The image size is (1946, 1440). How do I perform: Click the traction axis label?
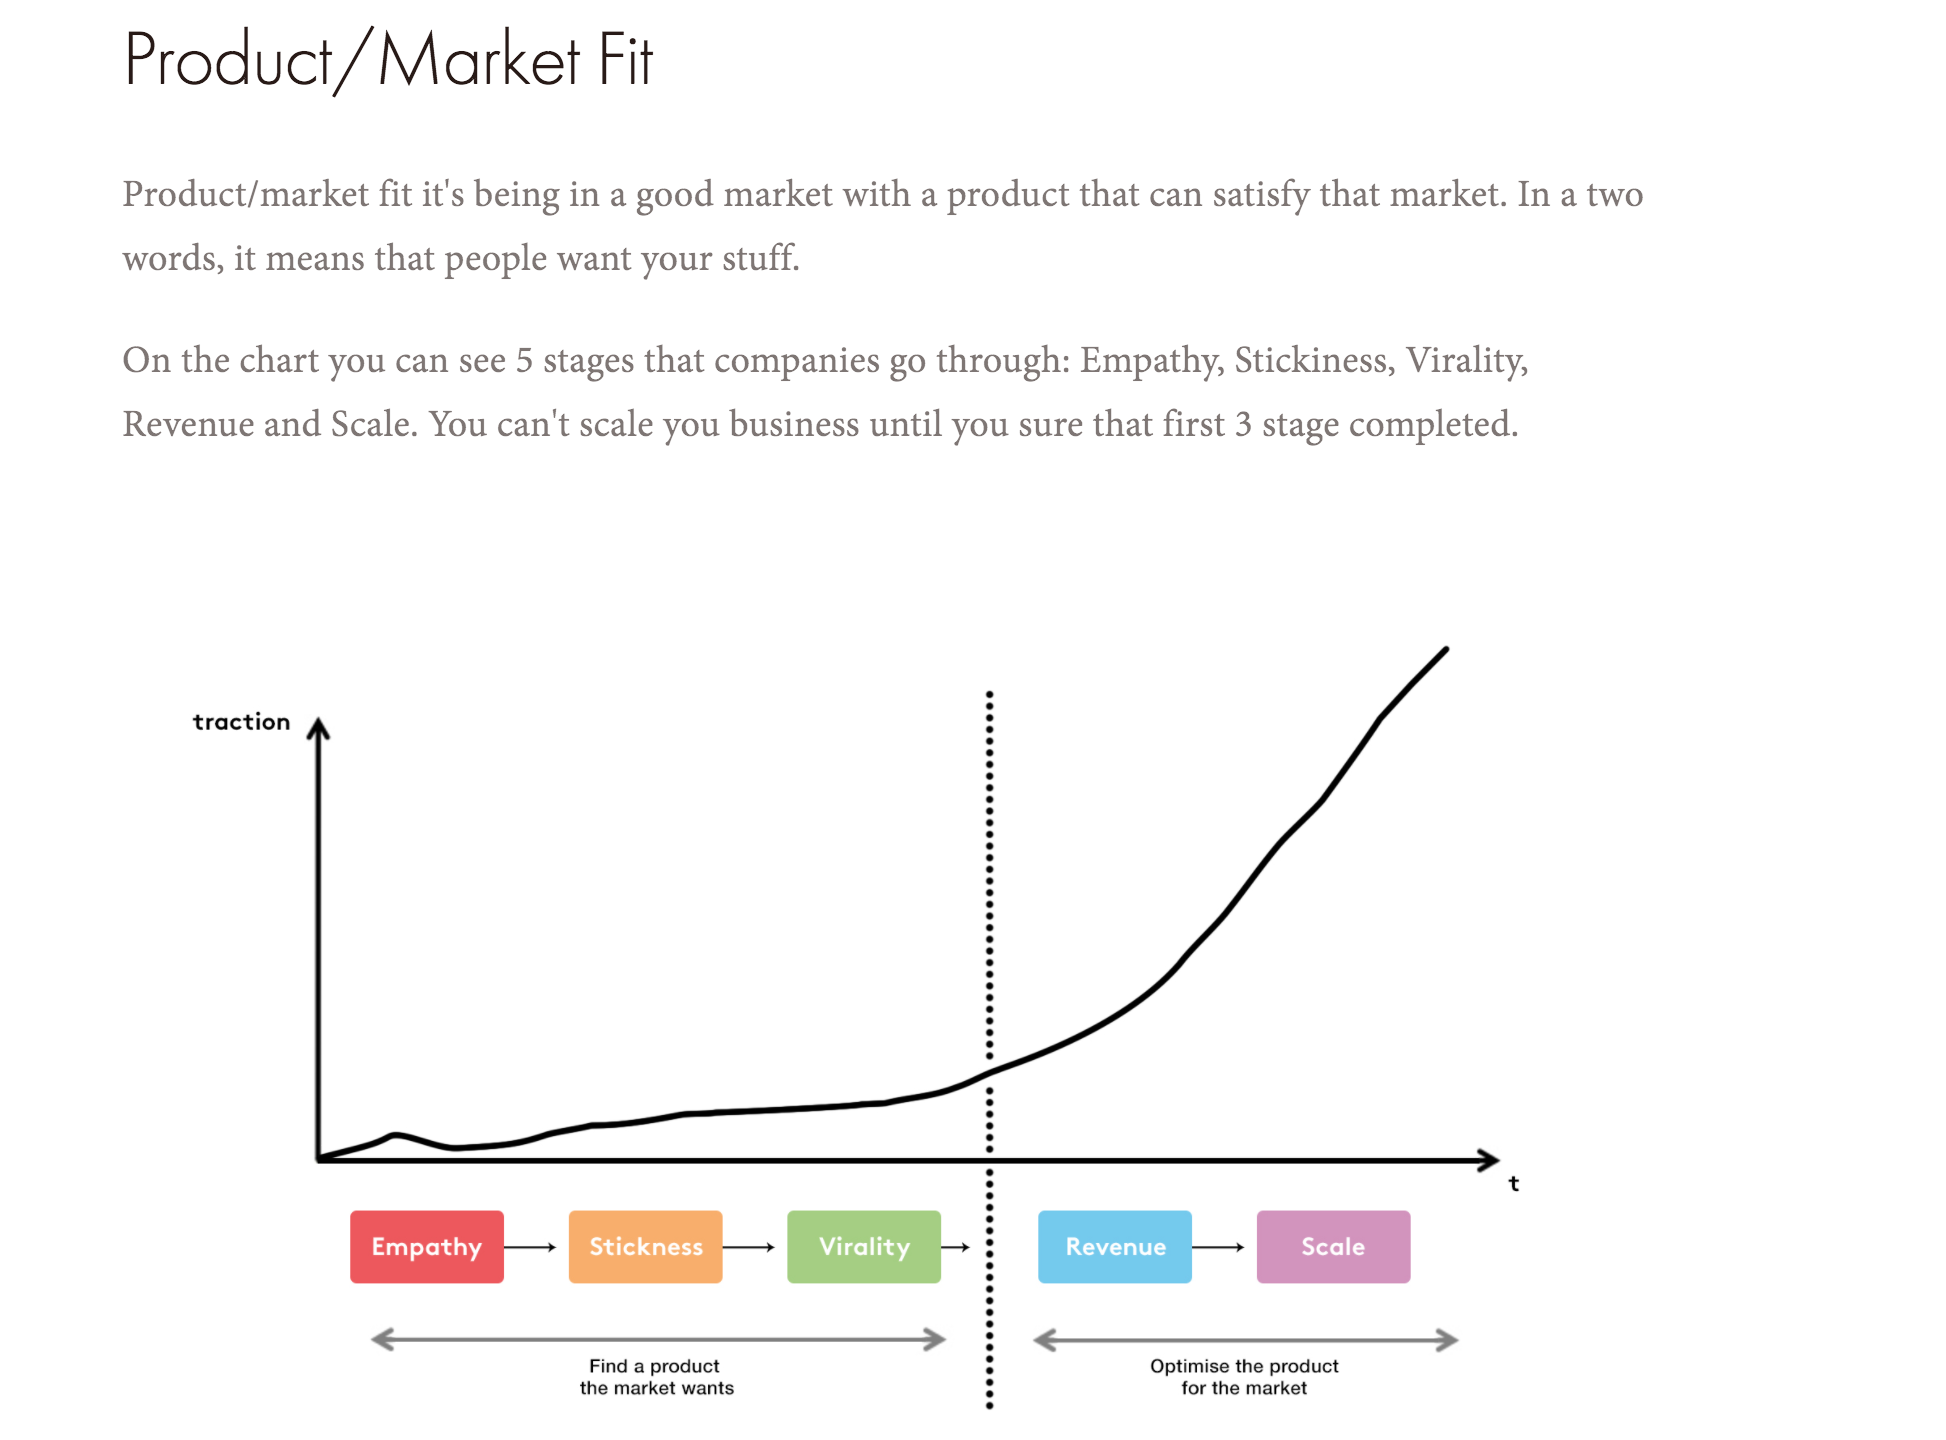(241, 722)
